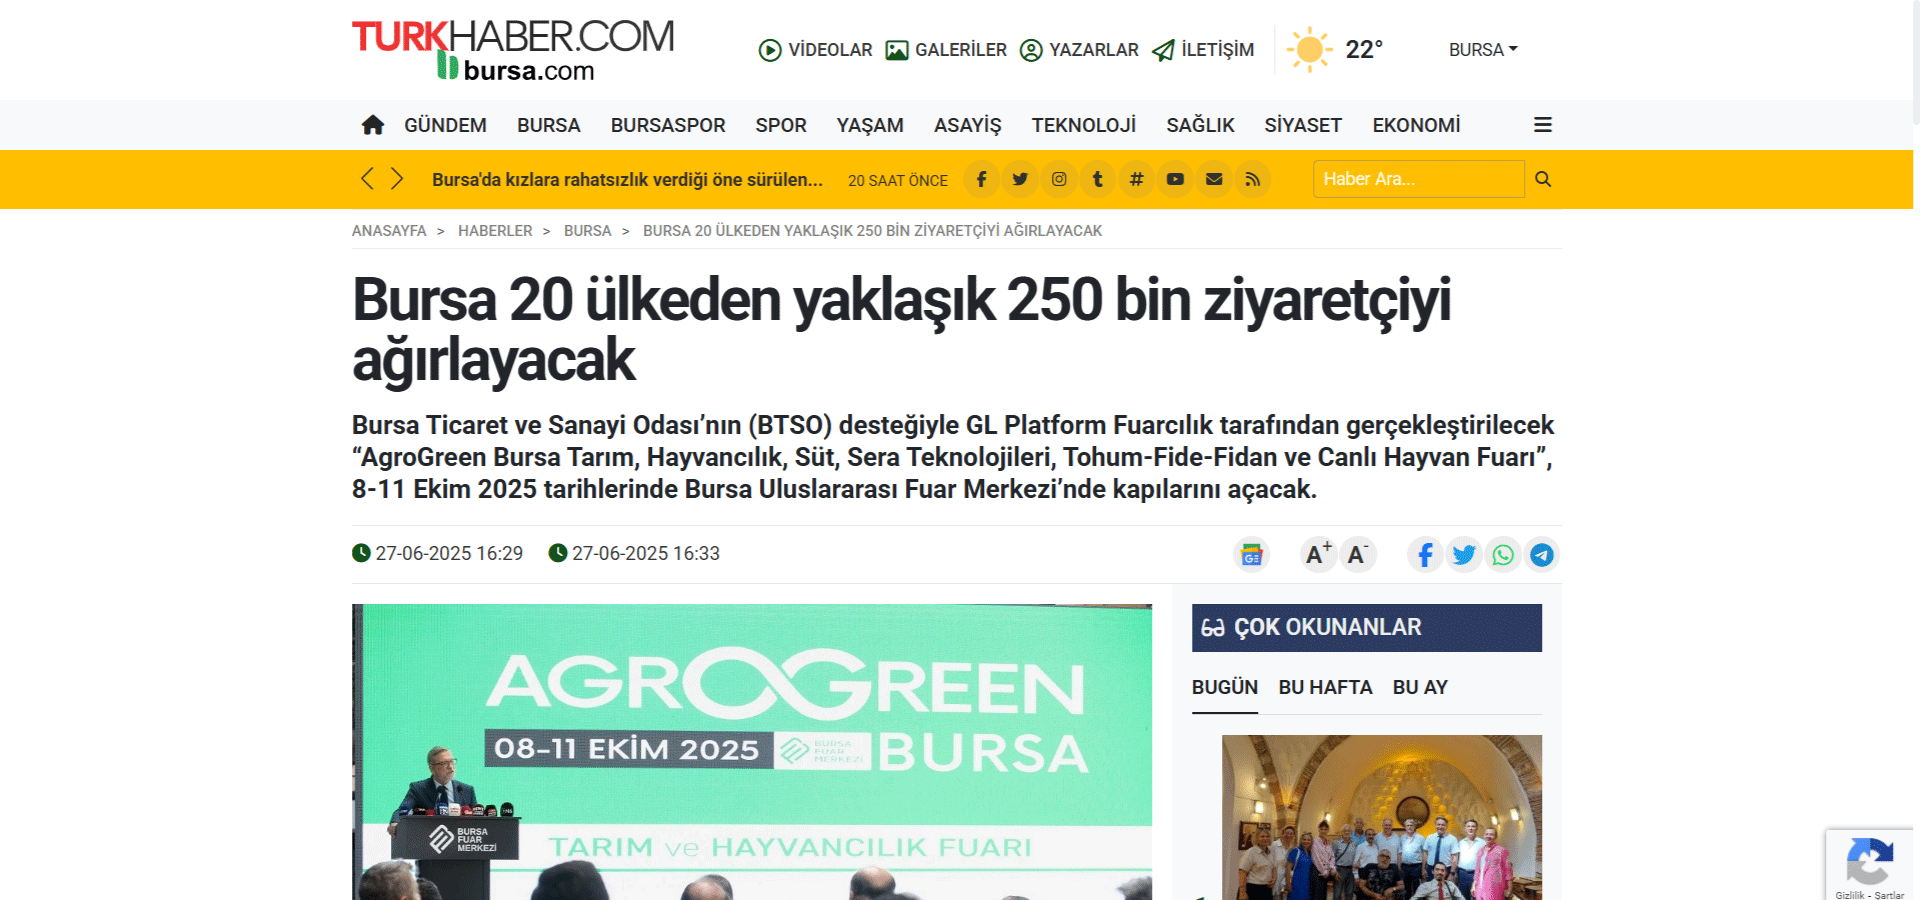The width and height of the screenshot is (1920, 900).
Task: Open the VİDEOLAR link
Action: [x=815, y=50]
